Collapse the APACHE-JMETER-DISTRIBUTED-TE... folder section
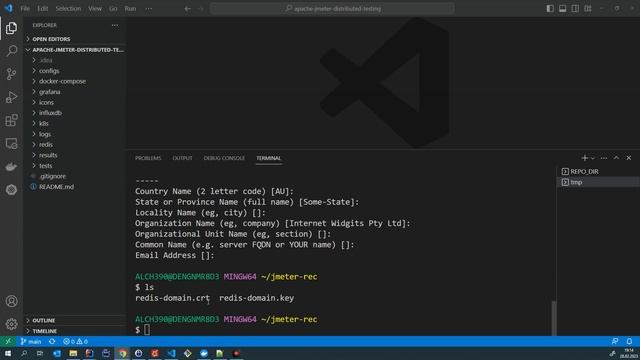 tap(75, 50)
